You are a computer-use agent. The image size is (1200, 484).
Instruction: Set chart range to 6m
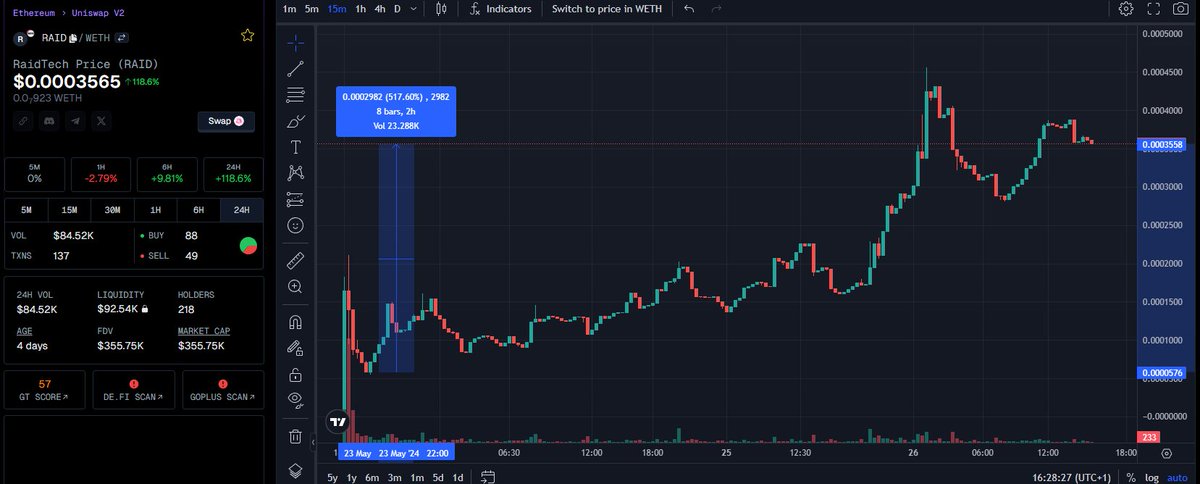[371, 477]
